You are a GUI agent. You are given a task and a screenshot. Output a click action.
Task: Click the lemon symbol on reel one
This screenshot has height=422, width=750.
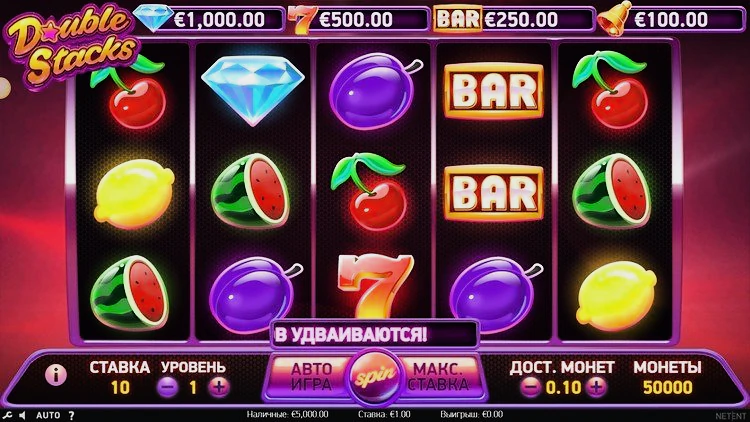[133, 194]
